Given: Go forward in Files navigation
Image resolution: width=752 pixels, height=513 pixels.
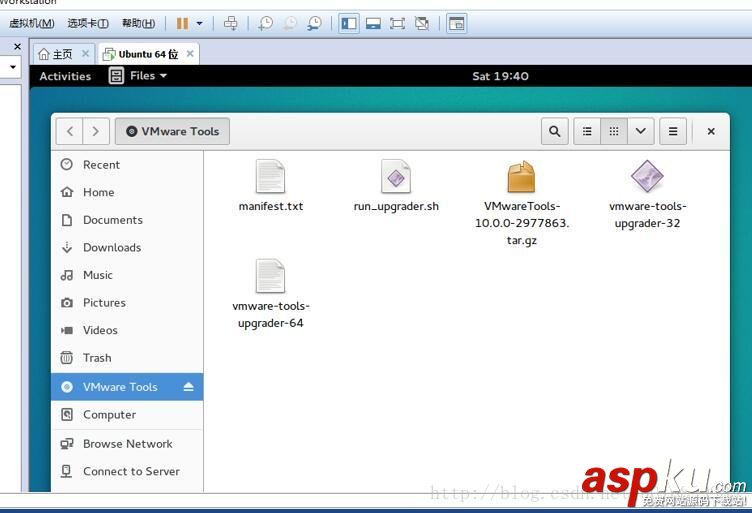Looking at the screenshot, I should (96, 131).
